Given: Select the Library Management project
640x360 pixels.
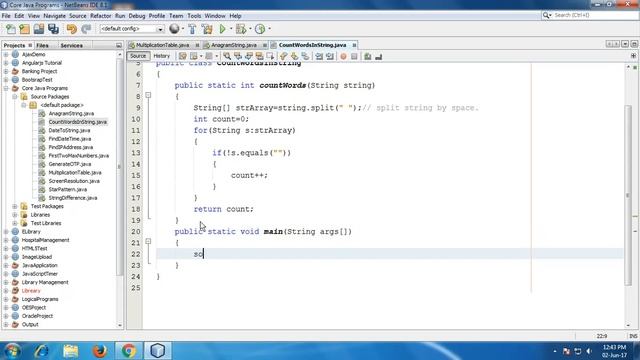Looking at the screenshot, I should 45,282.
